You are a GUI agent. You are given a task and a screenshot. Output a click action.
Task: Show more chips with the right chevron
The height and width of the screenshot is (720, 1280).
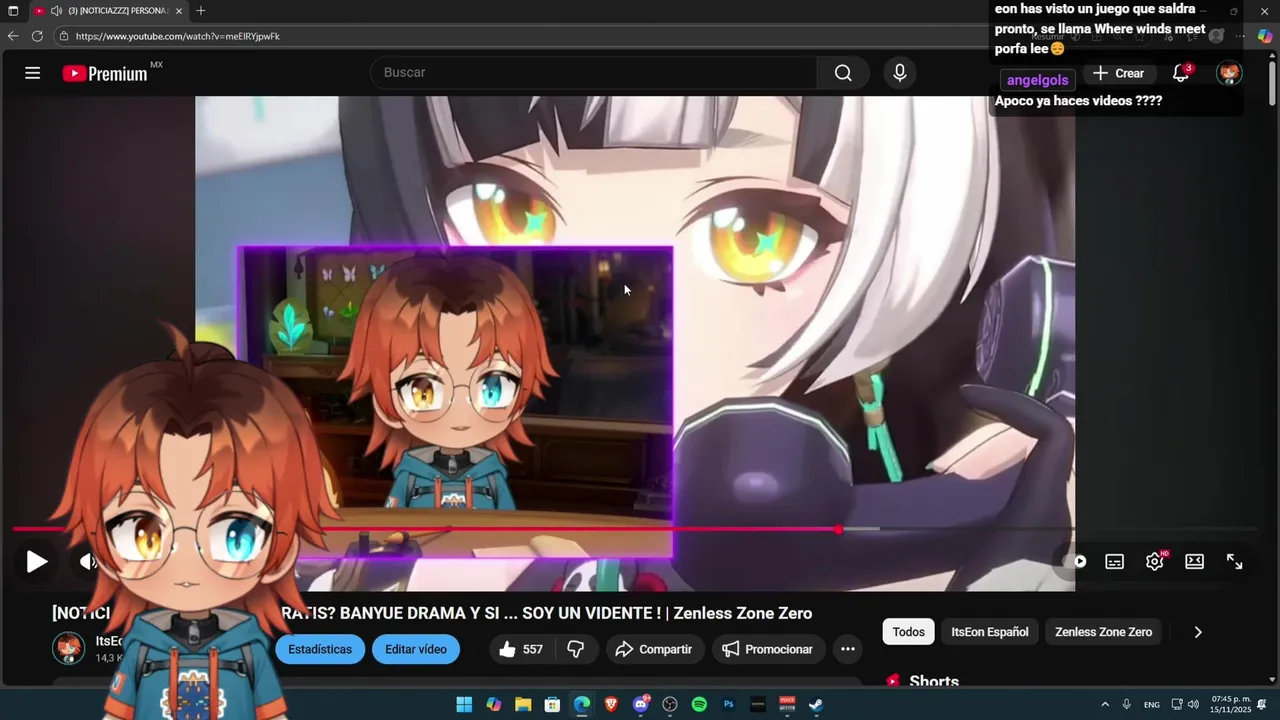pos(1198,632)
